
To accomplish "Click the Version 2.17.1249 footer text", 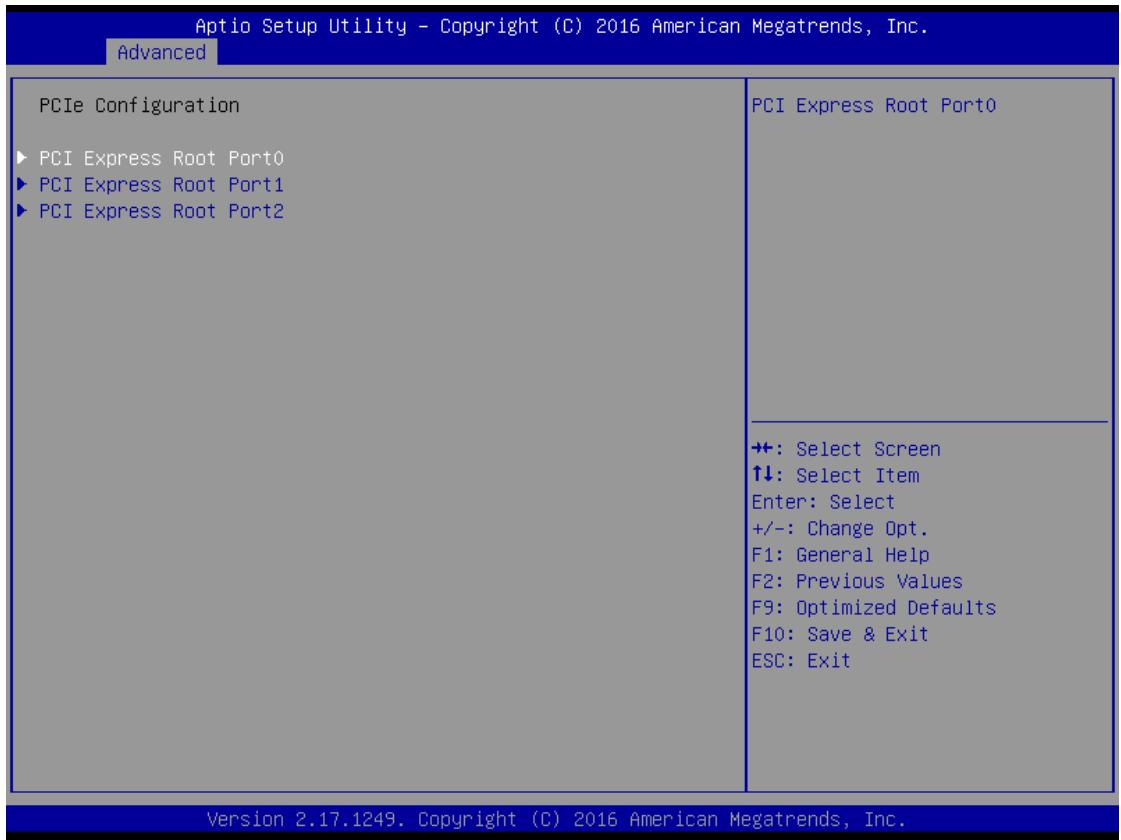I will click(556, 819).
